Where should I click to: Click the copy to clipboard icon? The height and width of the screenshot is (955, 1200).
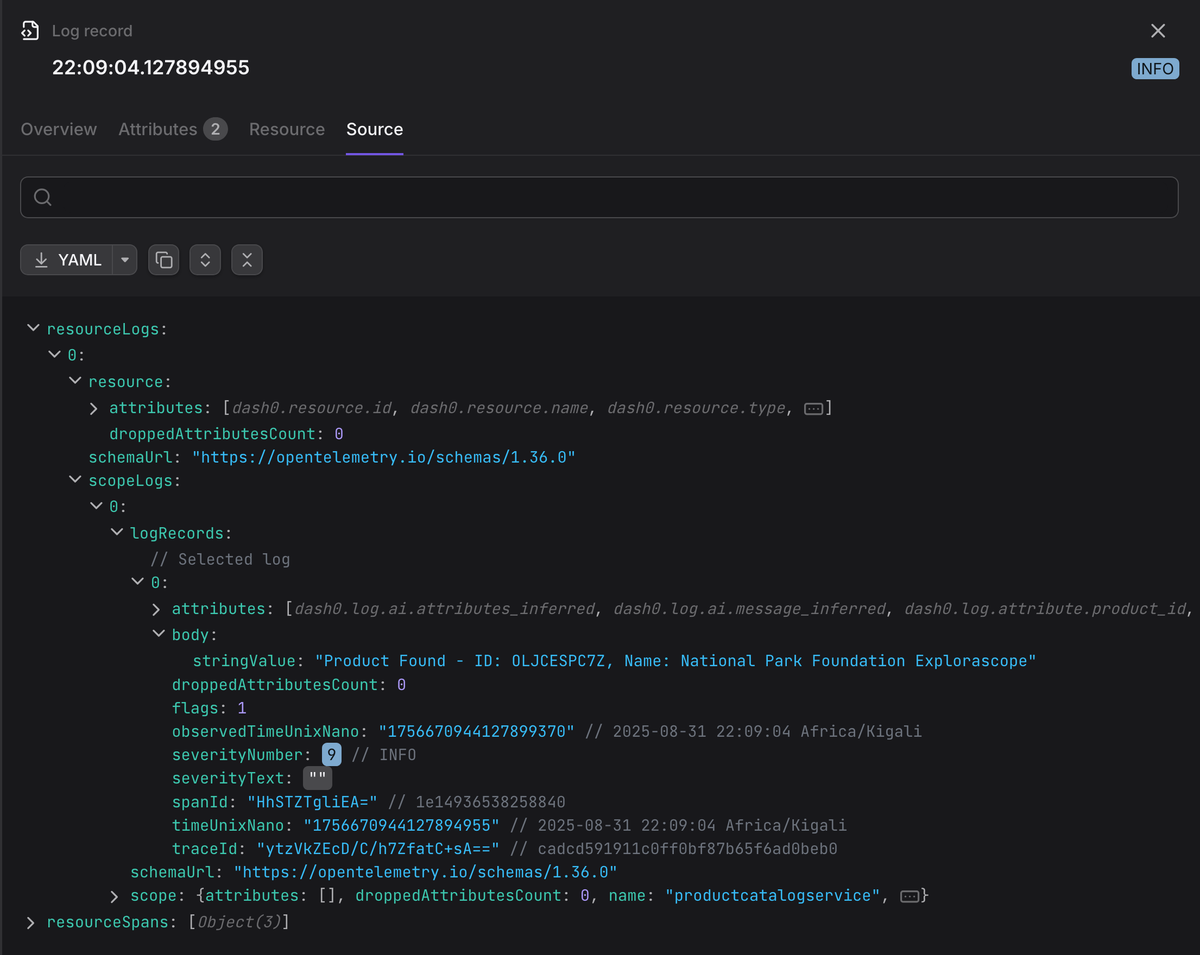163,260
